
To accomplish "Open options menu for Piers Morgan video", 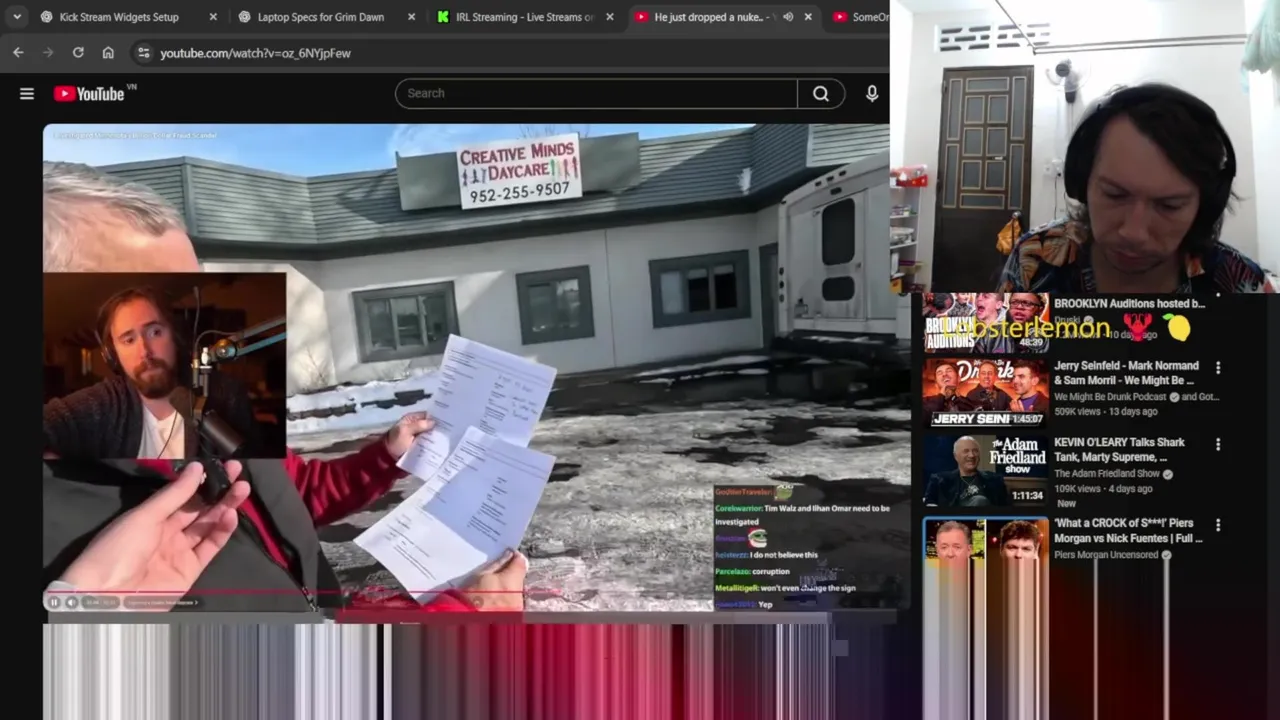I will point(1218,525).
